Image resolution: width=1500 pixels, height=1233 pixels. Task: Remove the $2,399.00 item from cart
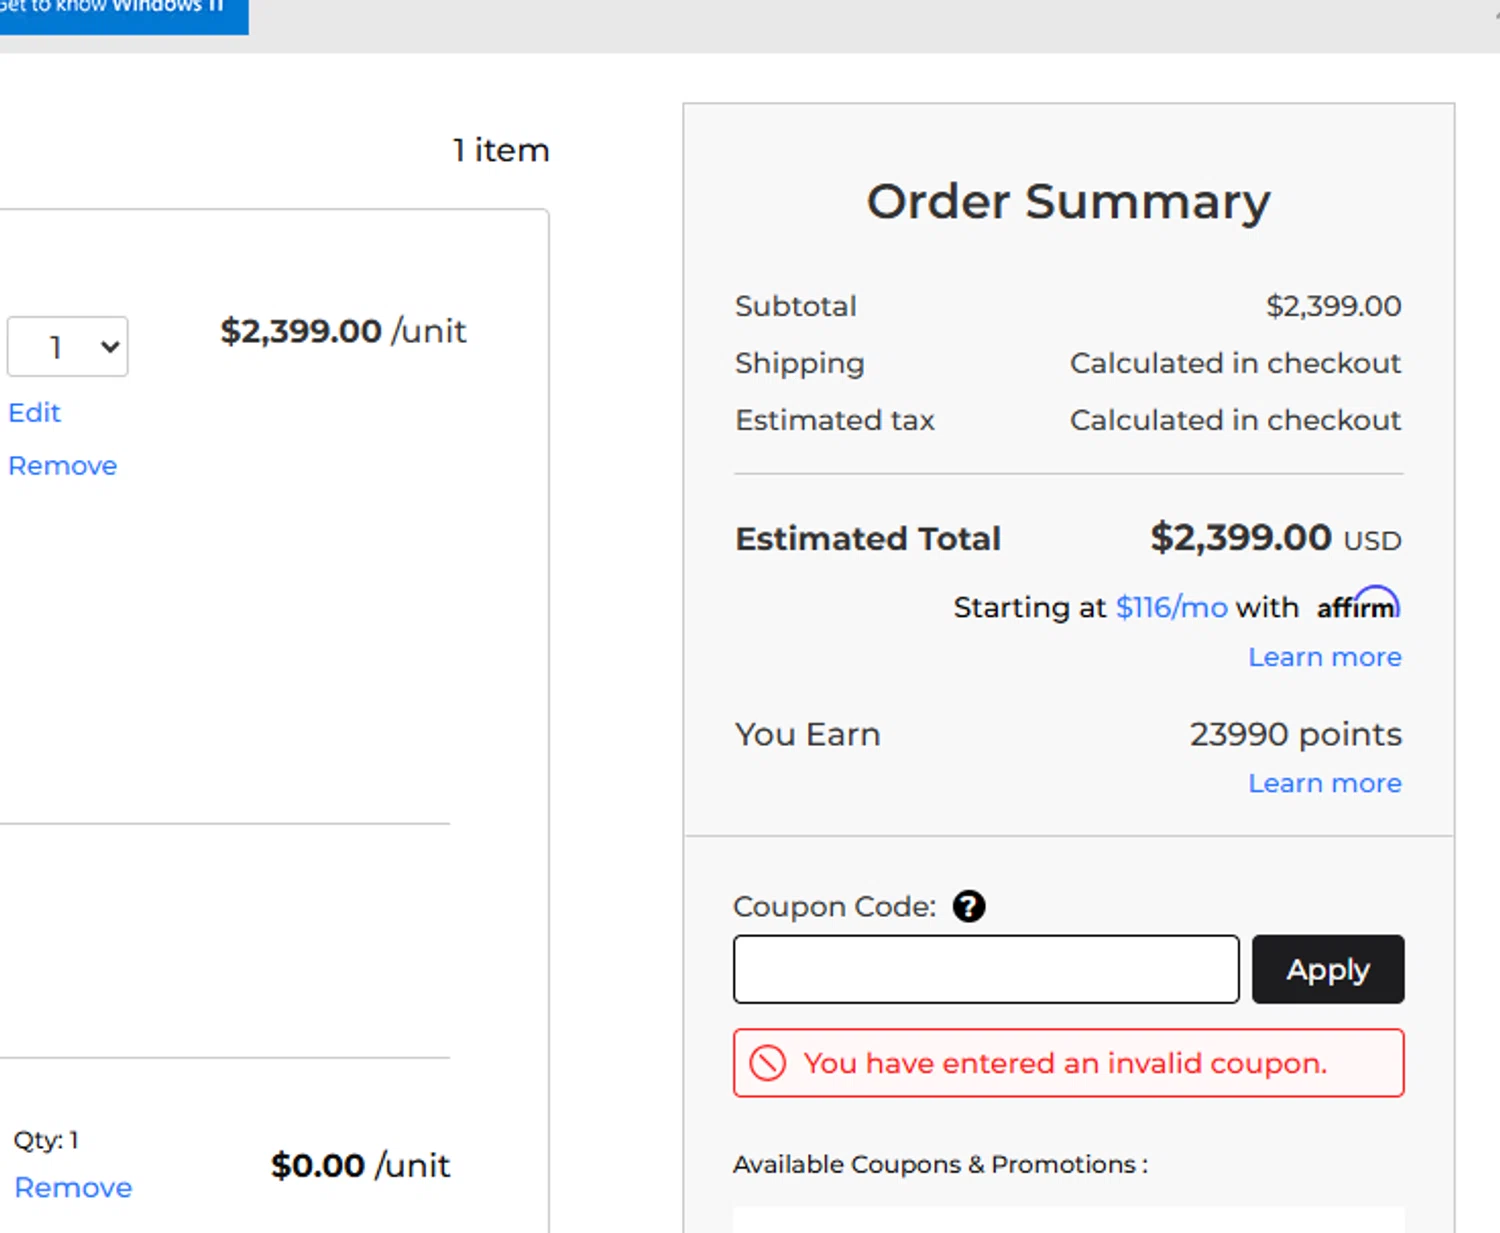click(x=63, y=466)
